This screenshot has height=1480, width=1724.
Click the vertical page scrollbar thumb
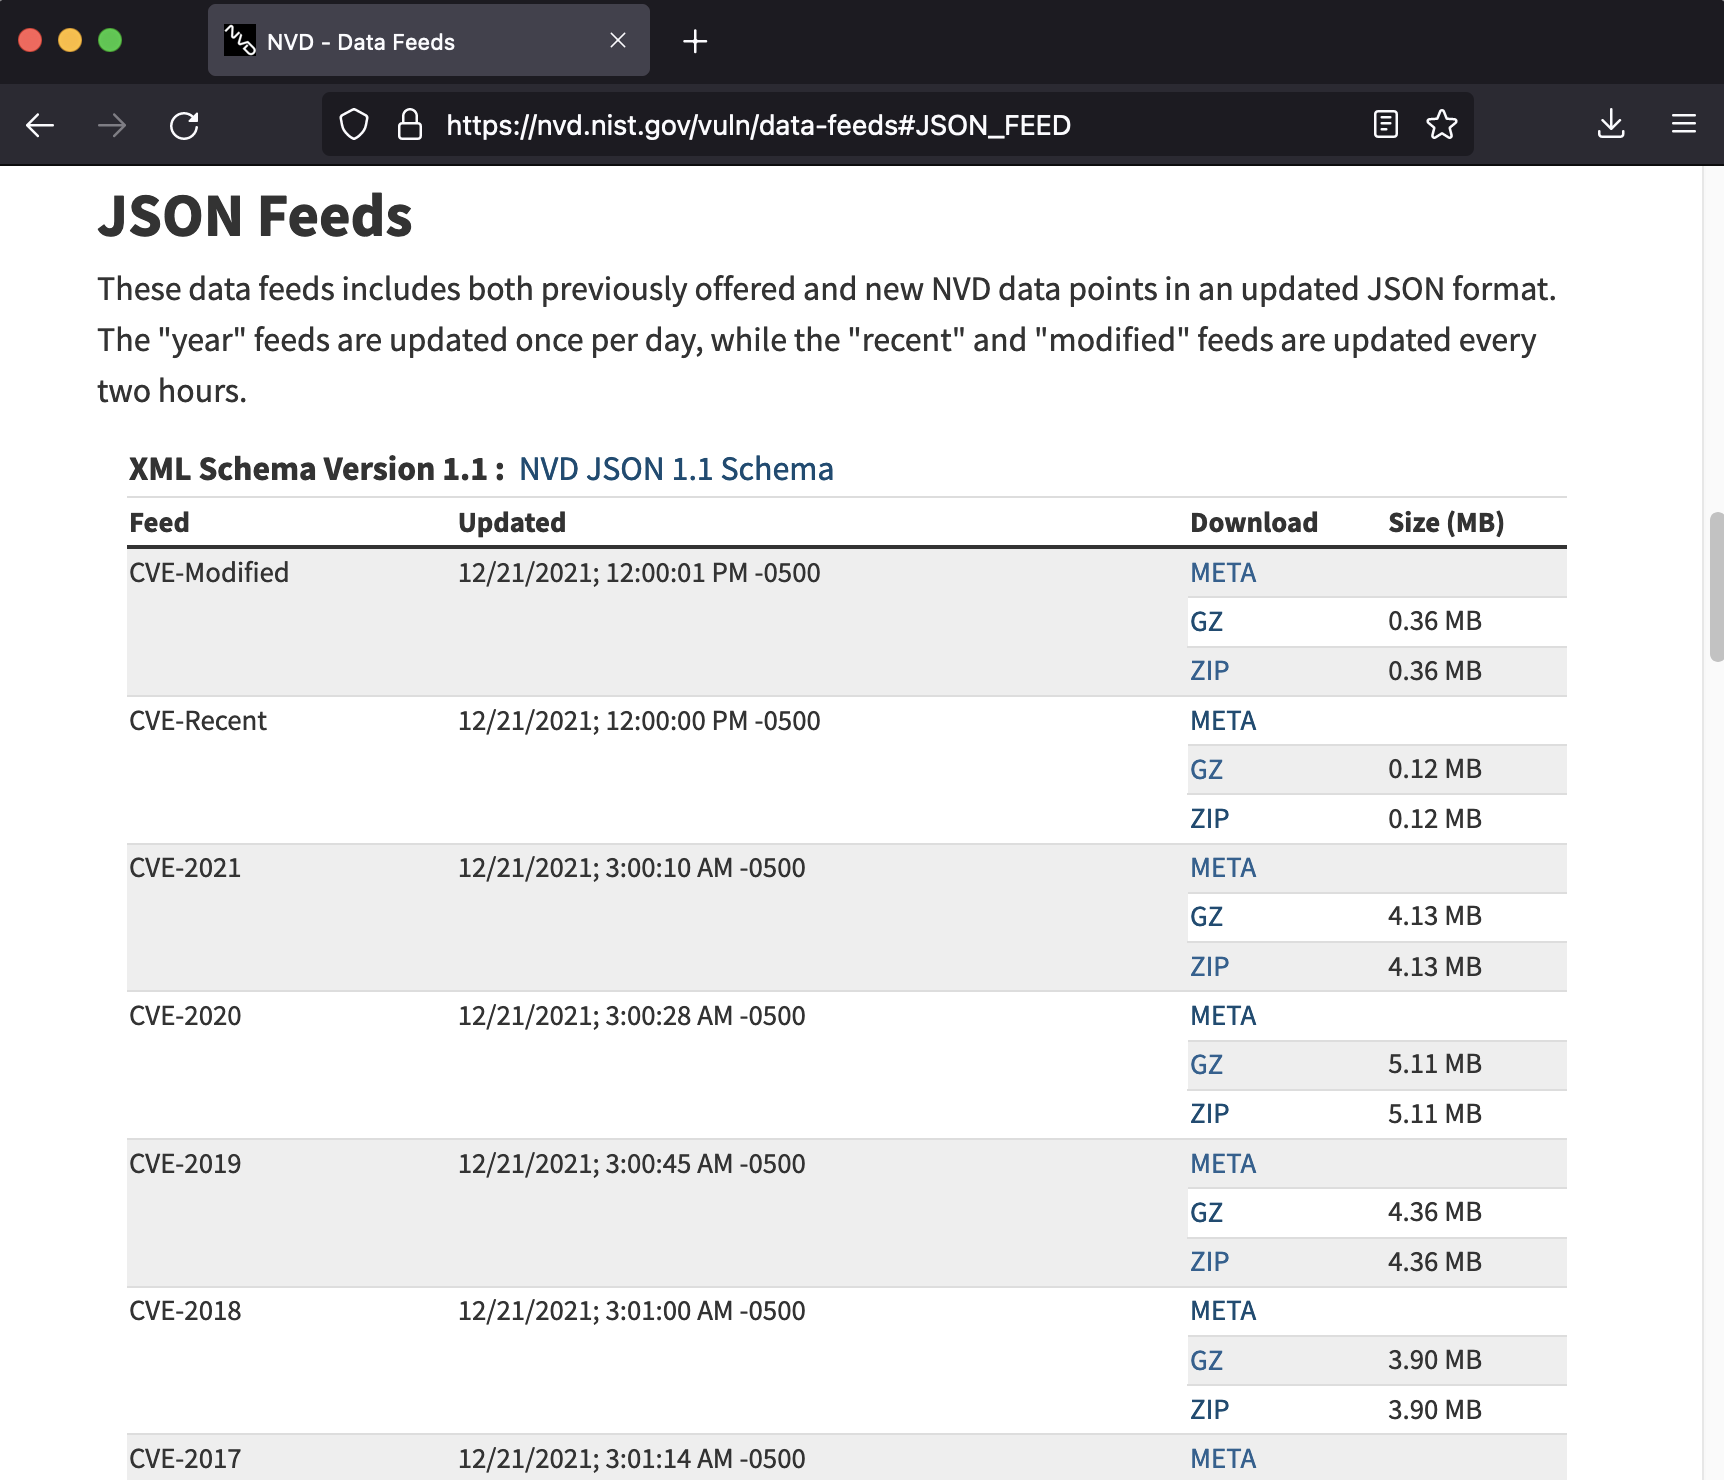pos(1716,587)
